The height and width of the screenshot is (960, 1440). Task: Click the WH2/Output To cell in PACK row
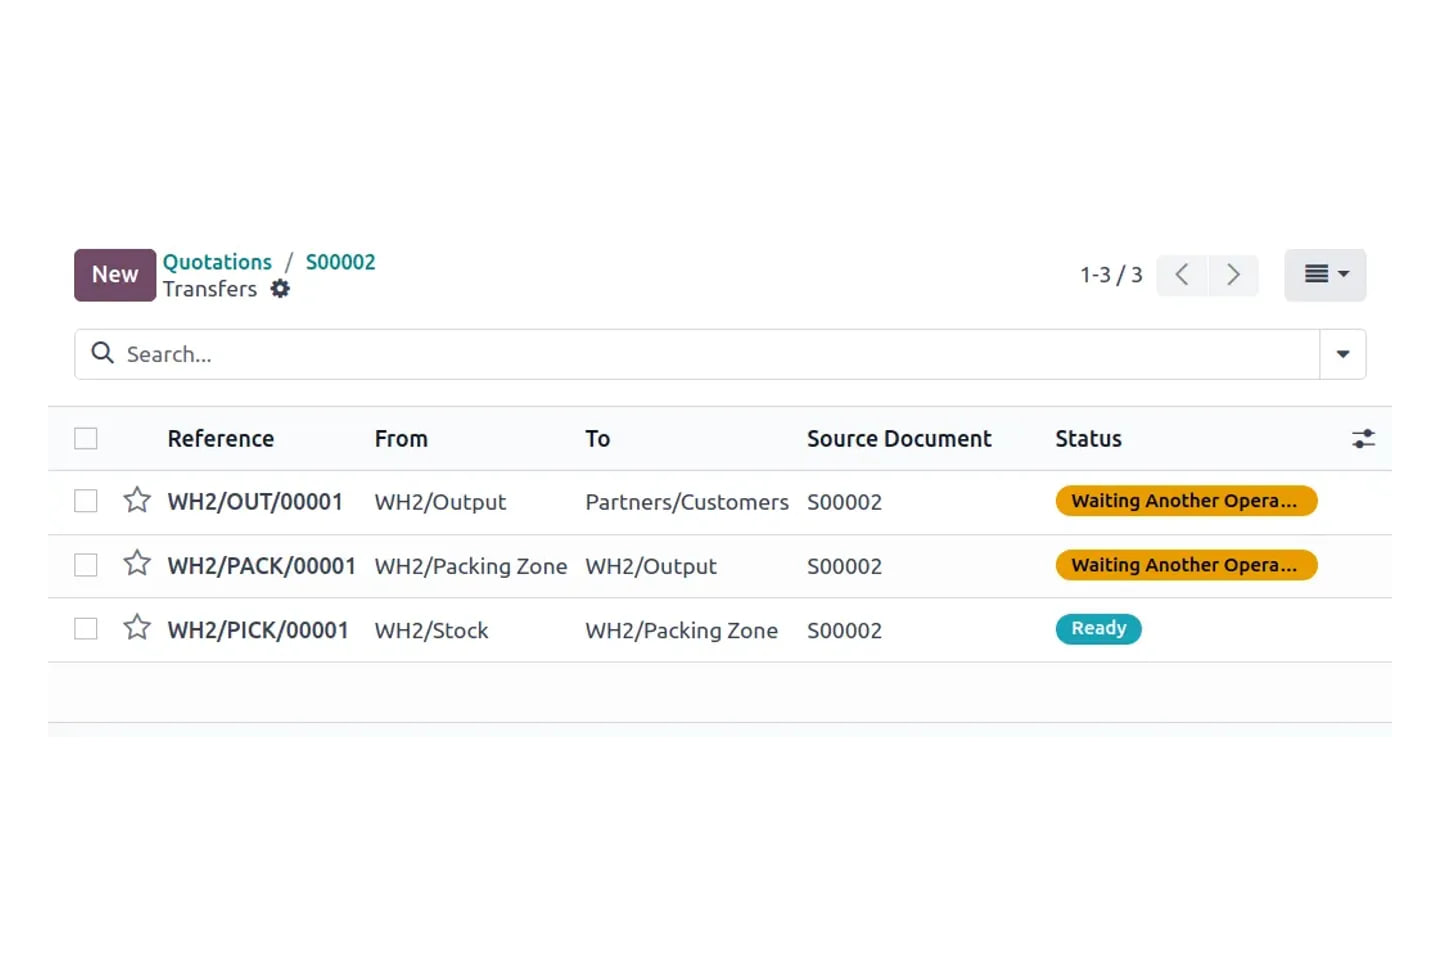[651, 566]
